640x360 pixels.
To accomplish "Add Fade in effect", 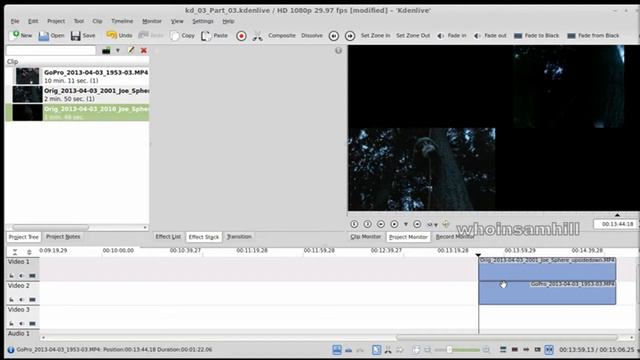I will pyautogui.click(x=451, y=36).
